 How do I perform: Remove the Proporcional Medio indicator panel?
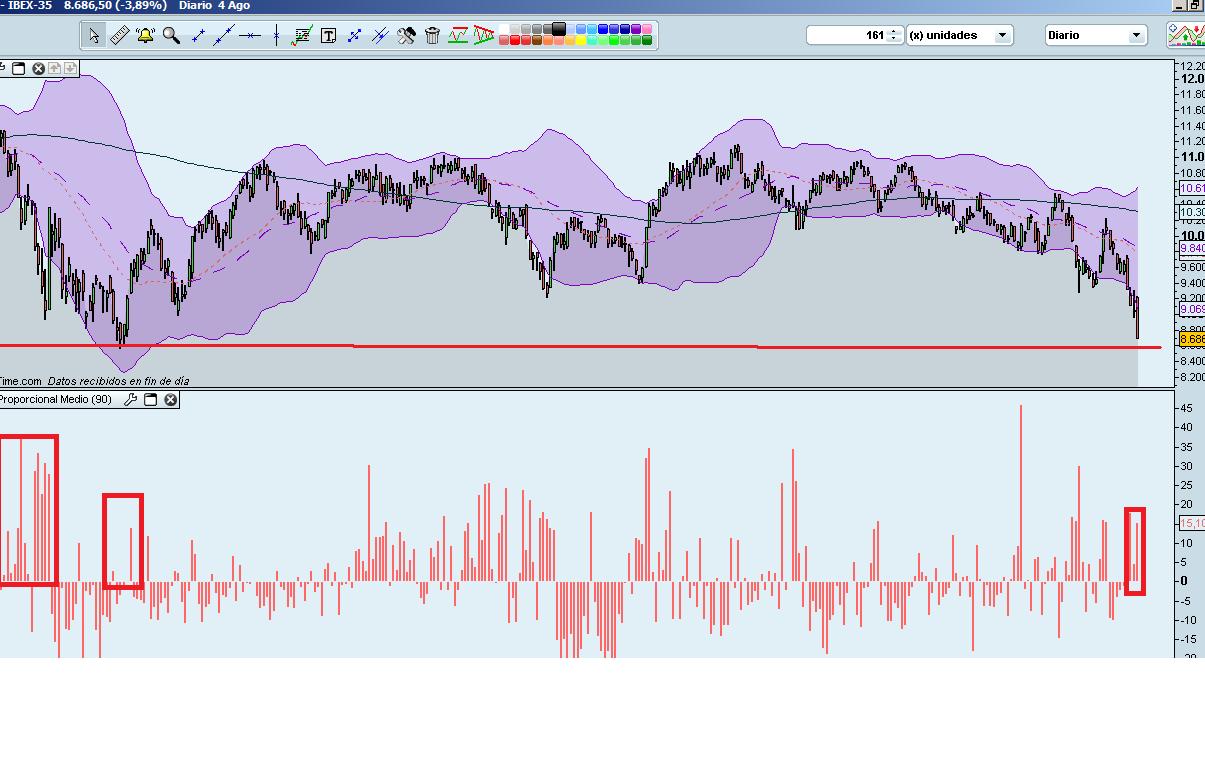pyautogui.click(x=171, y=400)
